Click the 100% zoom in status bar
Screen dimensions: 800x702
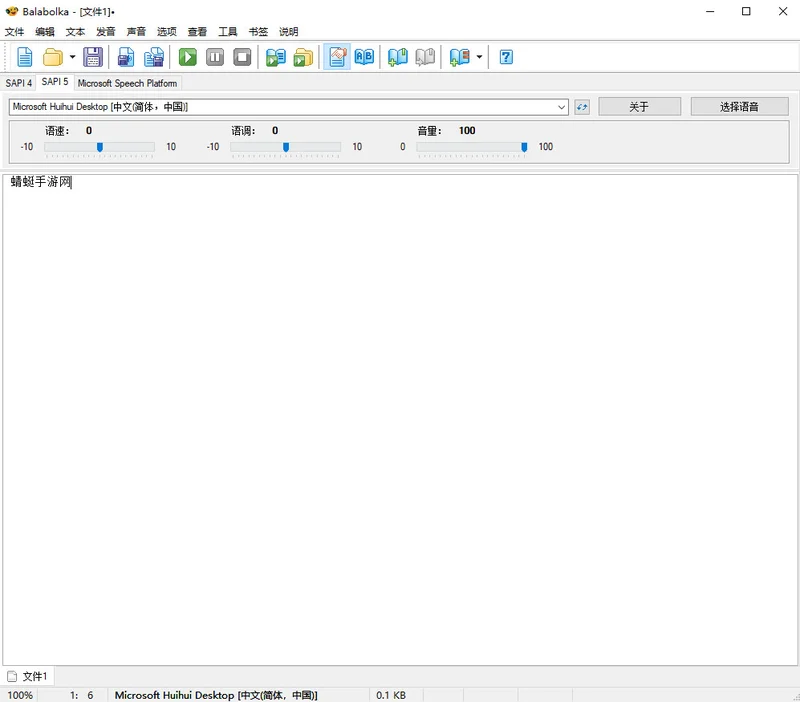[20, 695]
